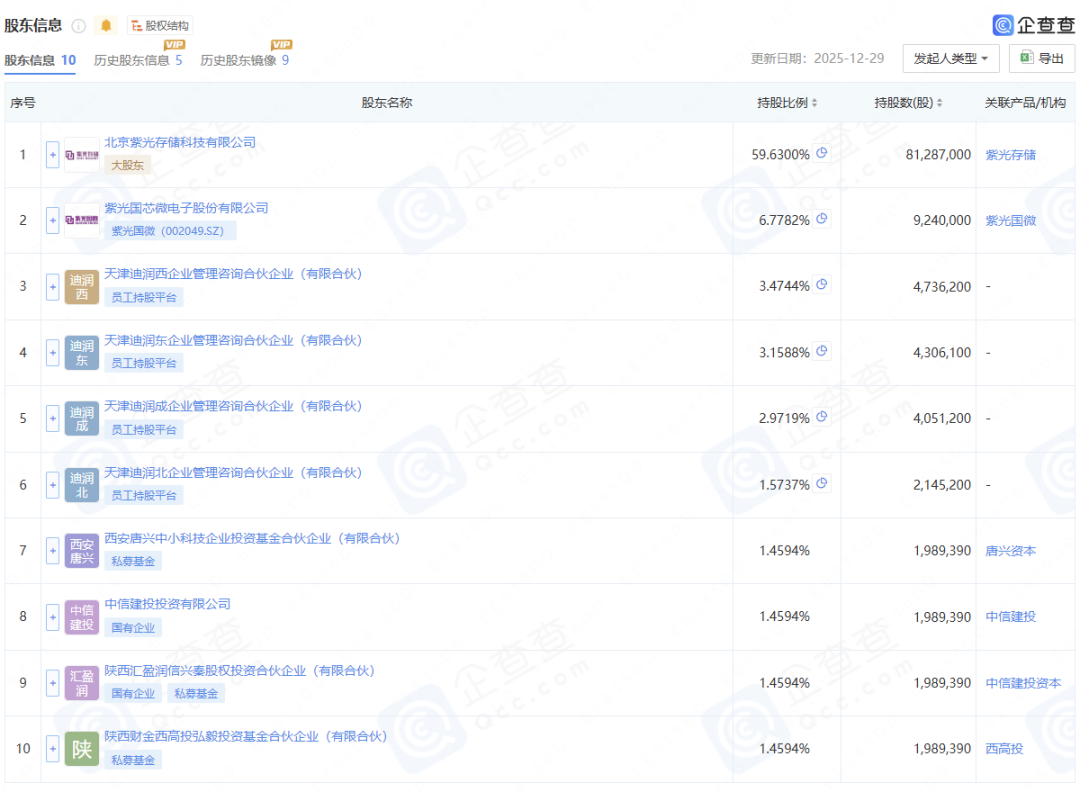Viewport: 1080px width, 792px height.
Task: Click the 迪润东 logo tile
Action: click(x=82, y=353)
